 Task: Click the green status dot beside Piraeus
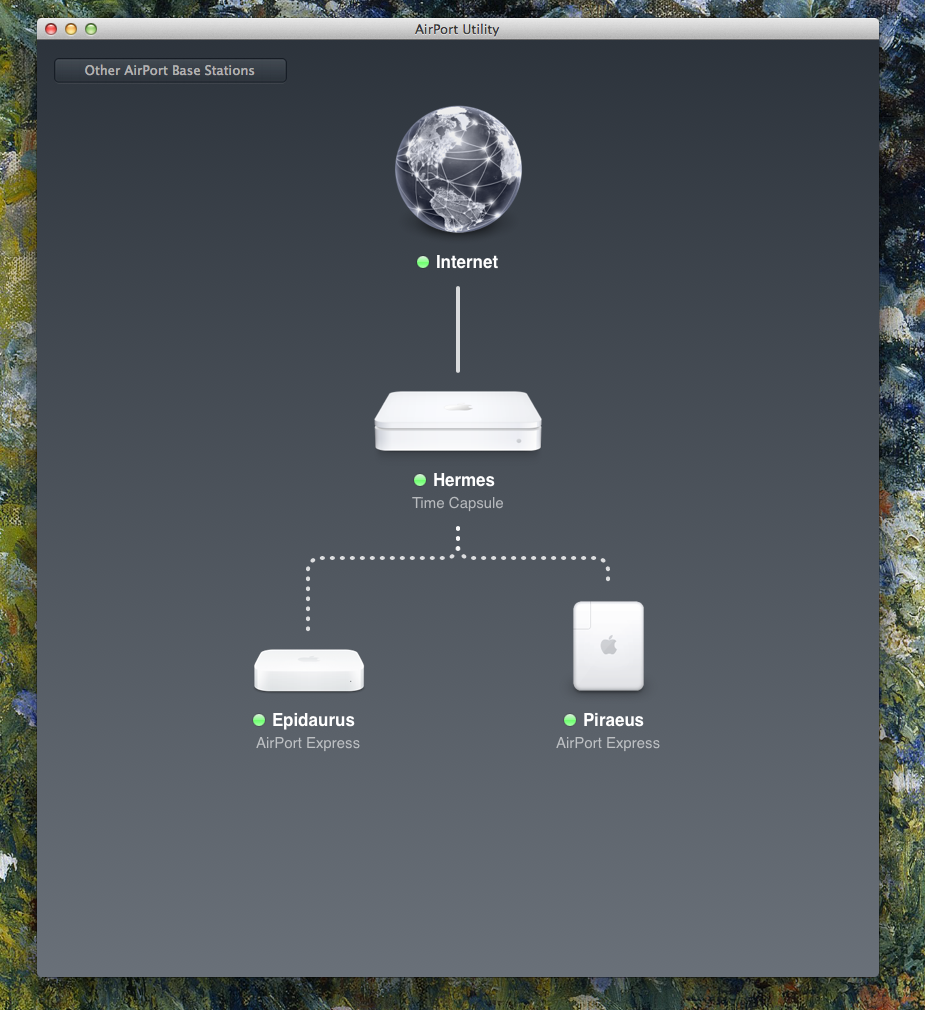pyautogui.click(x=570, y=719)
